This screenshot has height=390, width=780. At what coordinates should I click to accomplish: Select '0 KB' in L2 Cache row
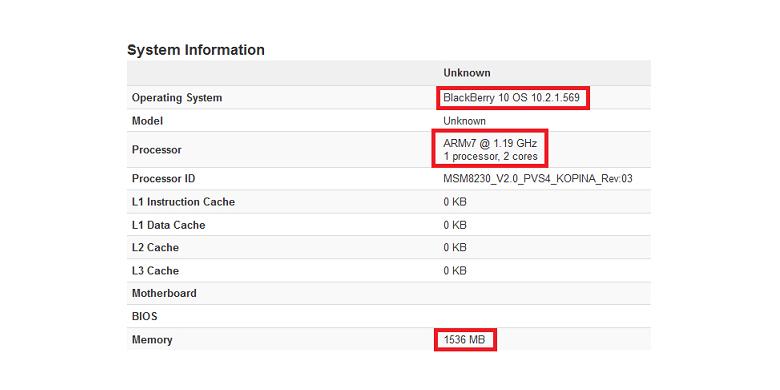pos(455,248)
